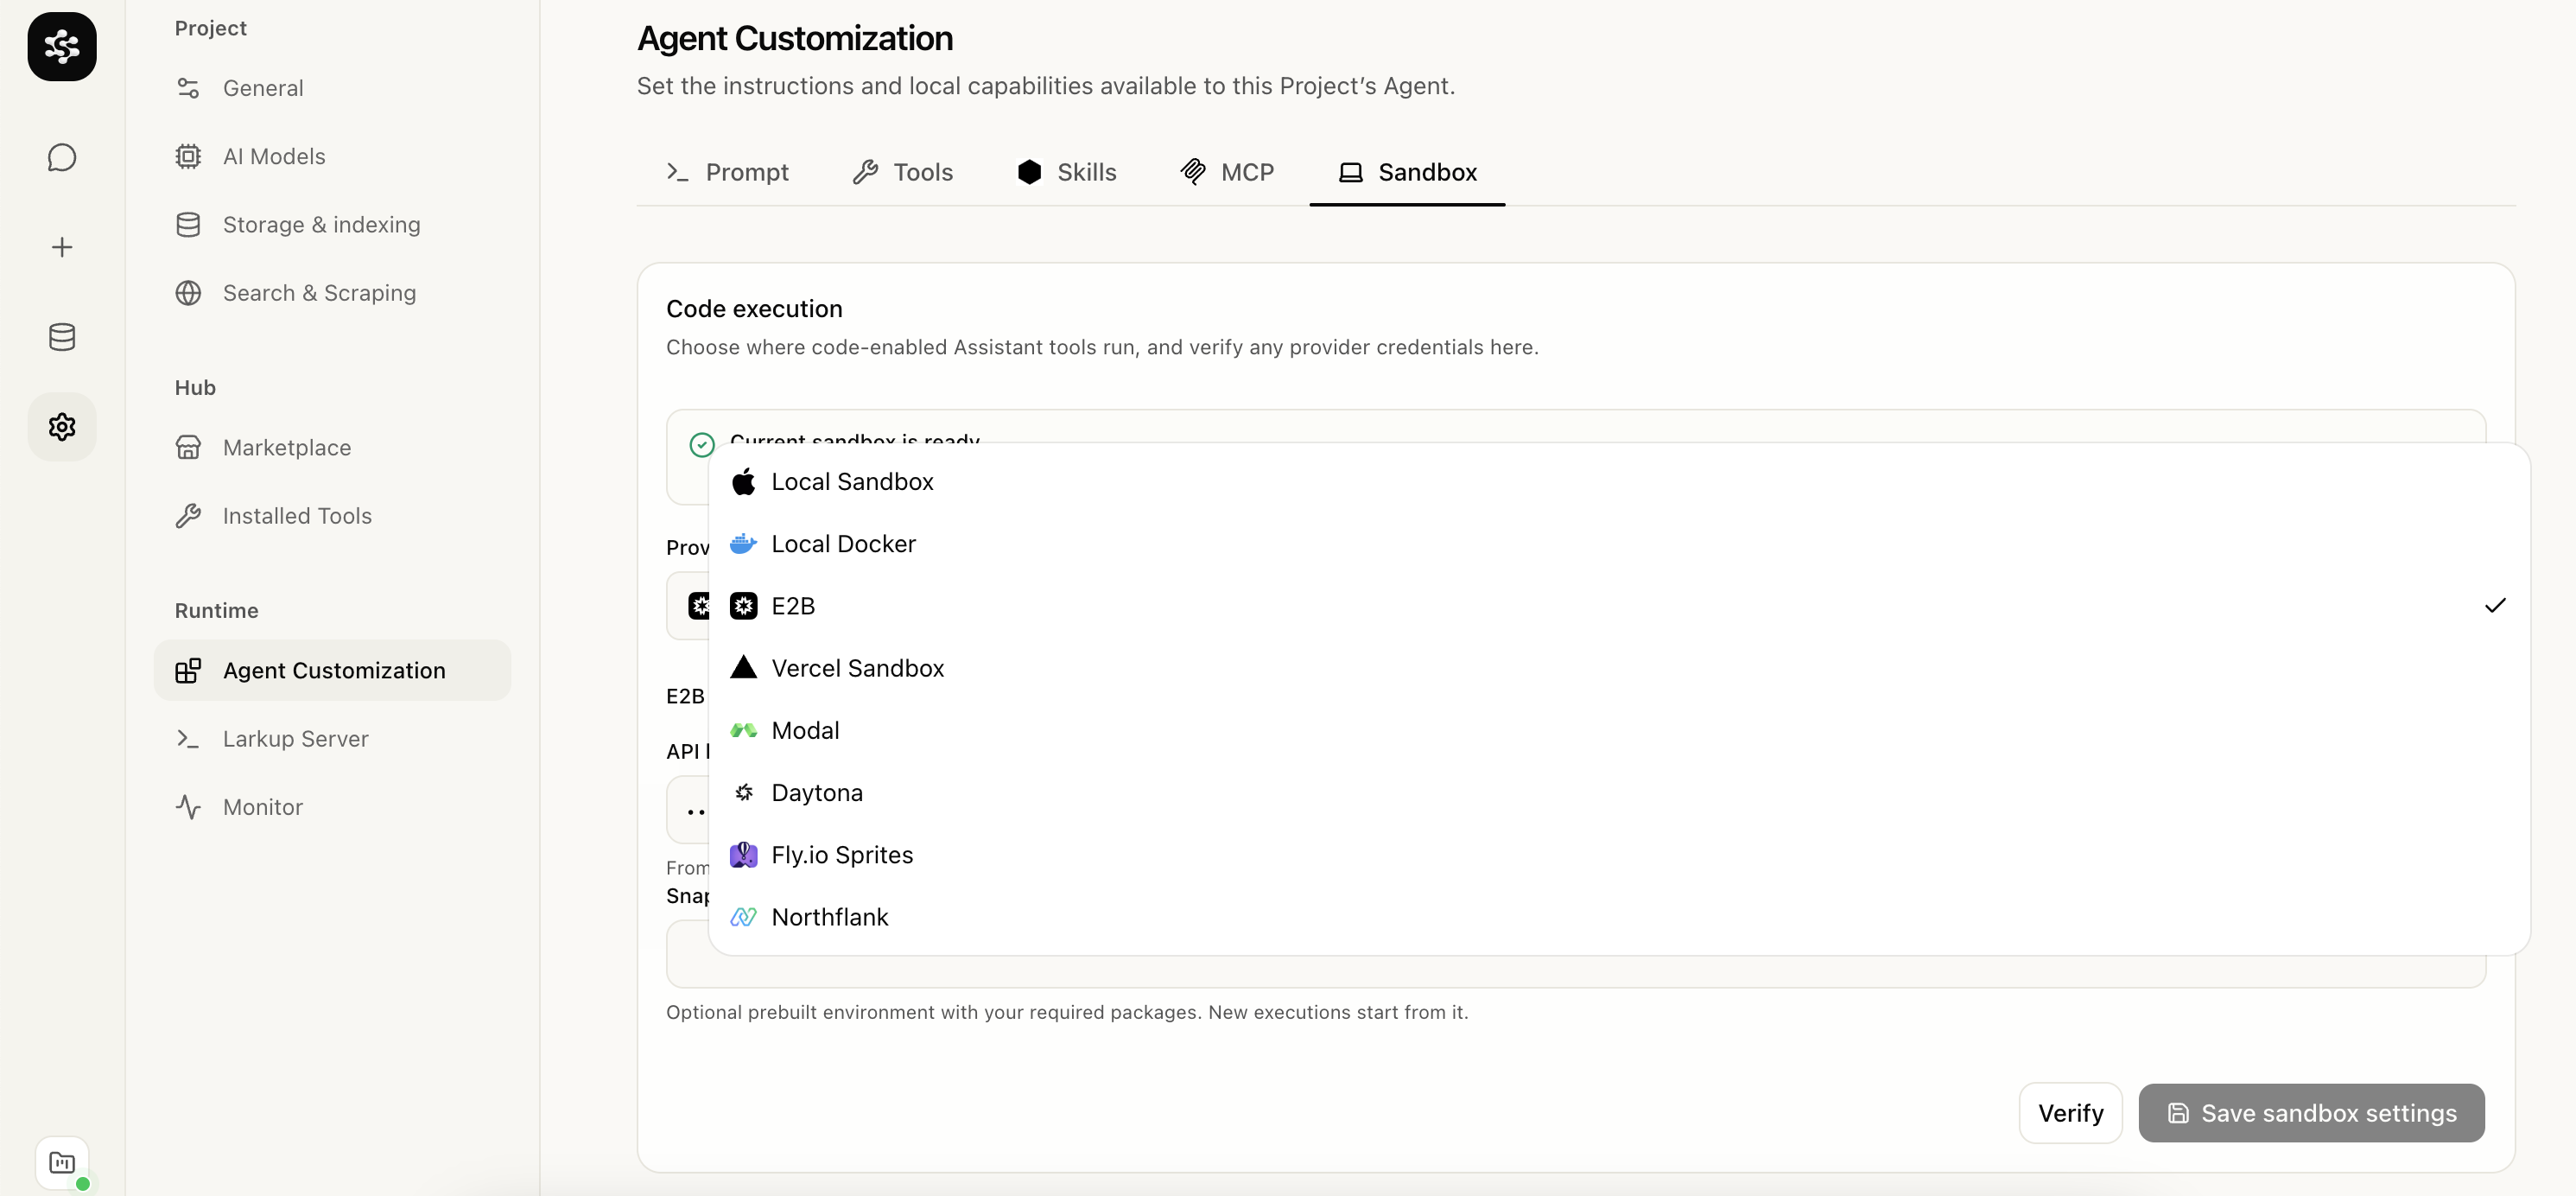The width and height of the screenshot is (2576, 1196).
Task: Open the Monitor page
Action: tap(332, 807)
